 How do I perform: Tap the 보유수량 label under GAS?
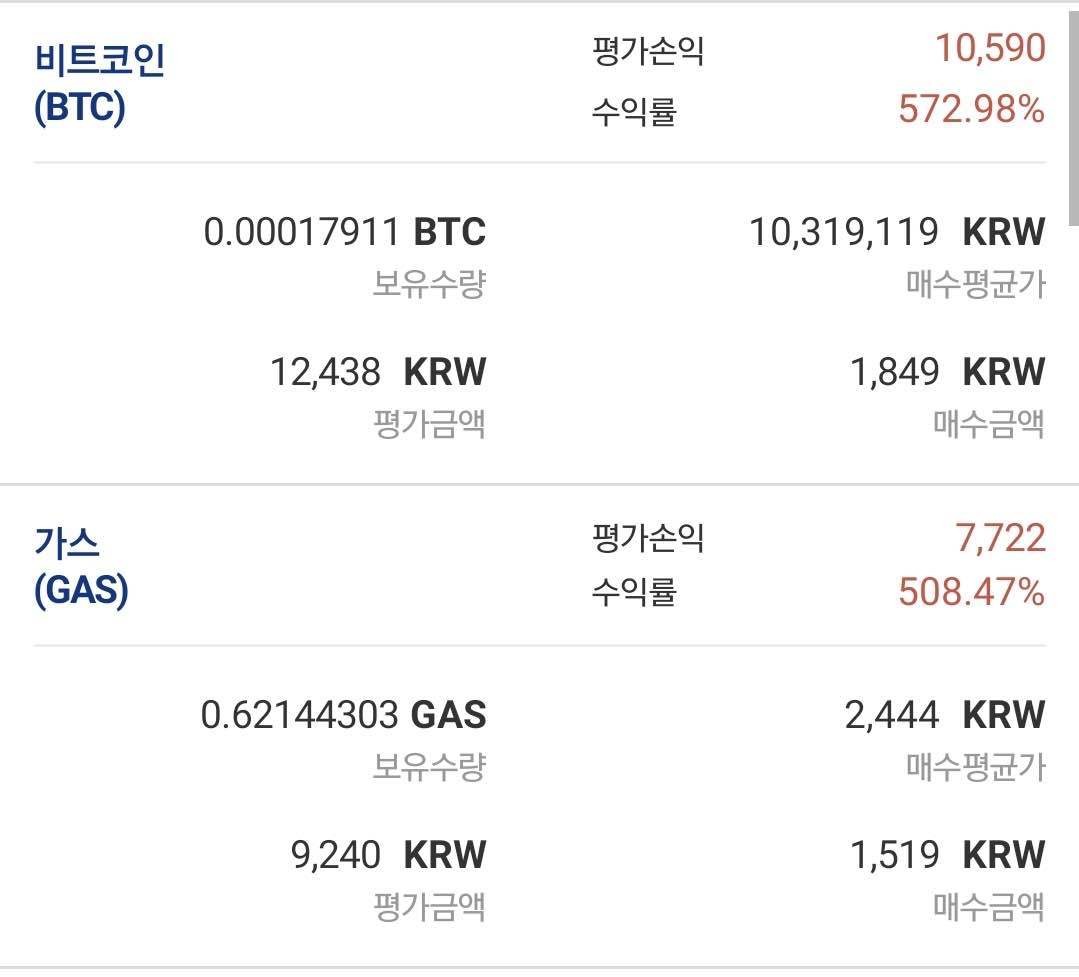428,767
